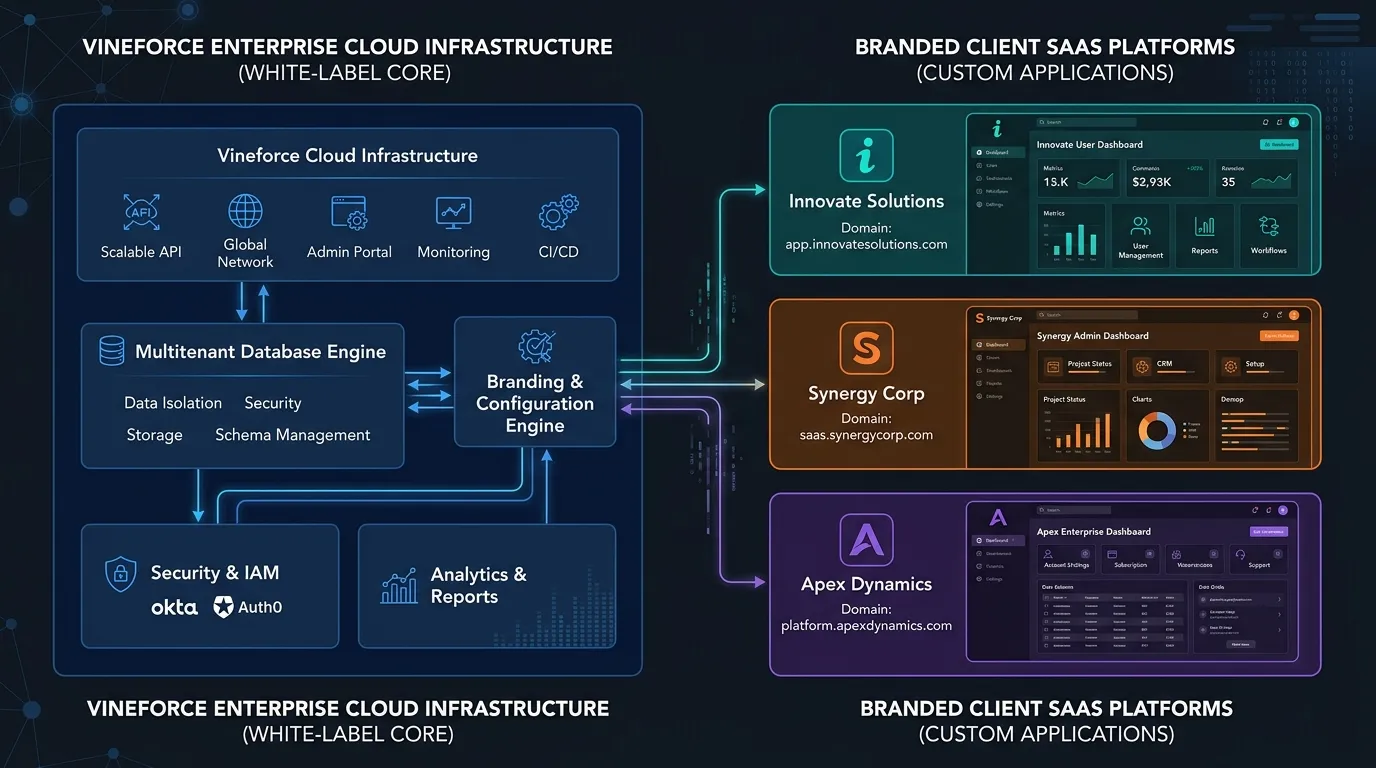Select the Global Network globe icon
Image resolution: width=1376 pixels, height=768 pixels.
[x=245, y=211]
